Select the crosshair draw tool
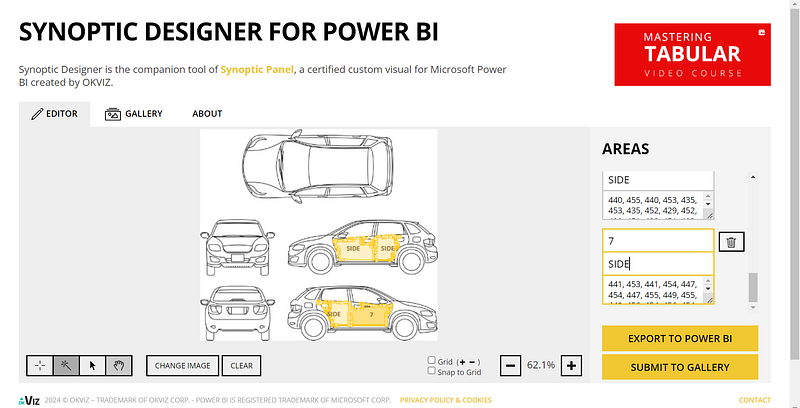 pos(40,366)
